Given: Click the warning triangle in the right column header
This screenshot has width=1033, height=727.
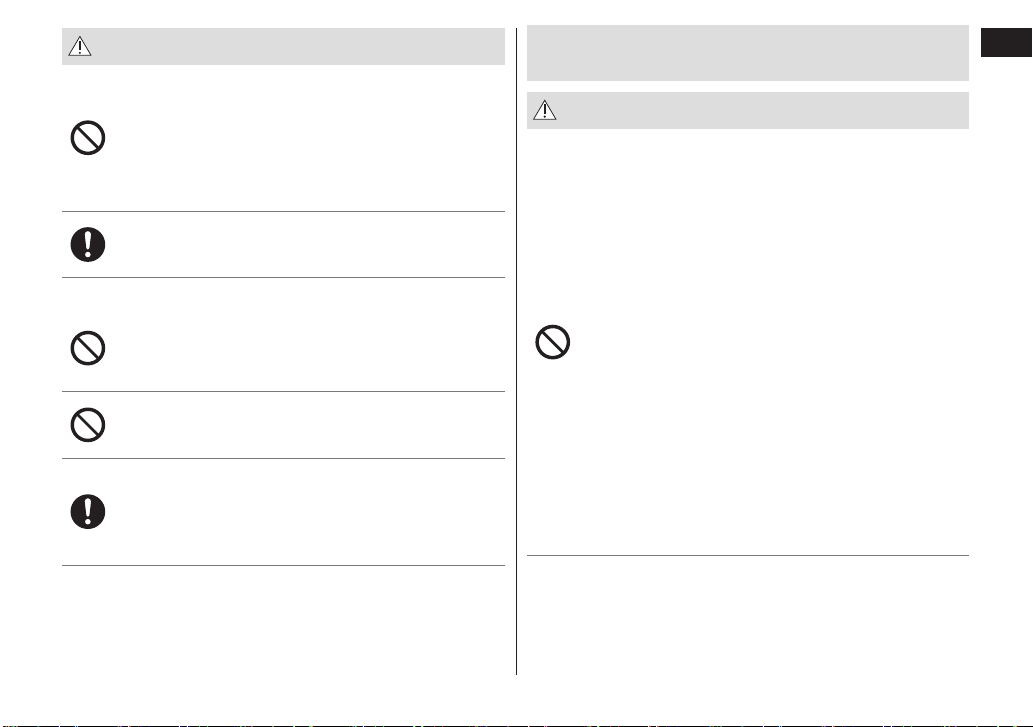Looking at the screenshot, I should [545, 110].
